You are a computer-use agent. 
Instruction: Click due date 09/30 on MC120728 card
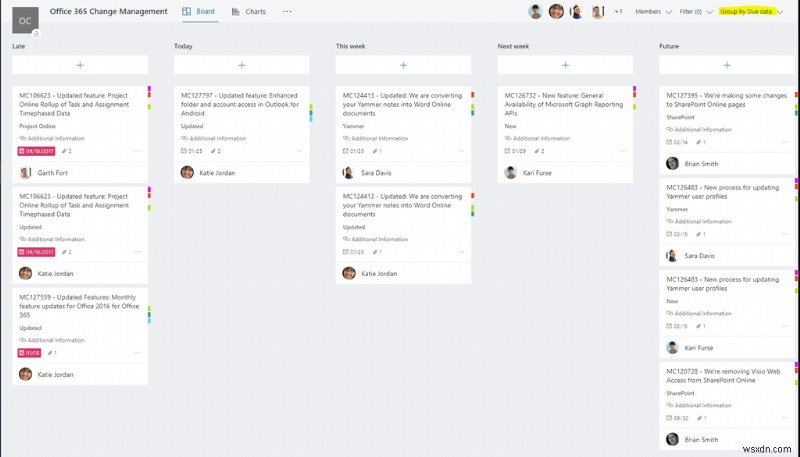click(677, 418)
